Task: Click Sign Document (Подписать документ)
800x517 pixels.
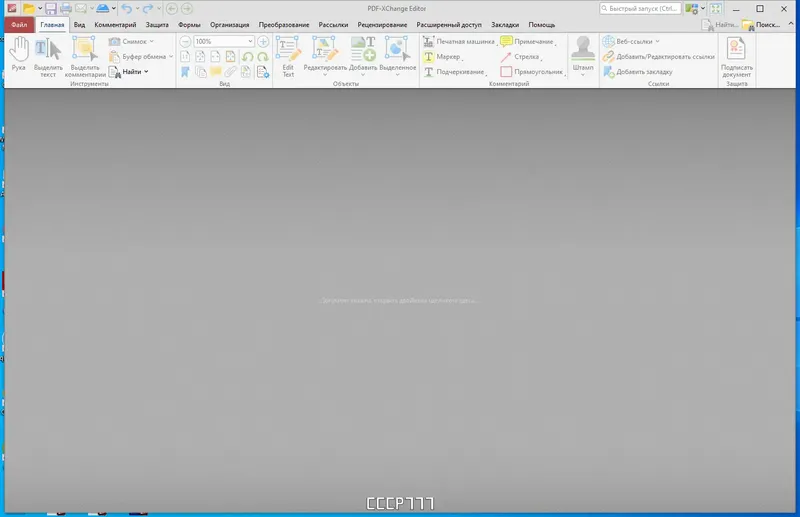Action: pos(736,57)
